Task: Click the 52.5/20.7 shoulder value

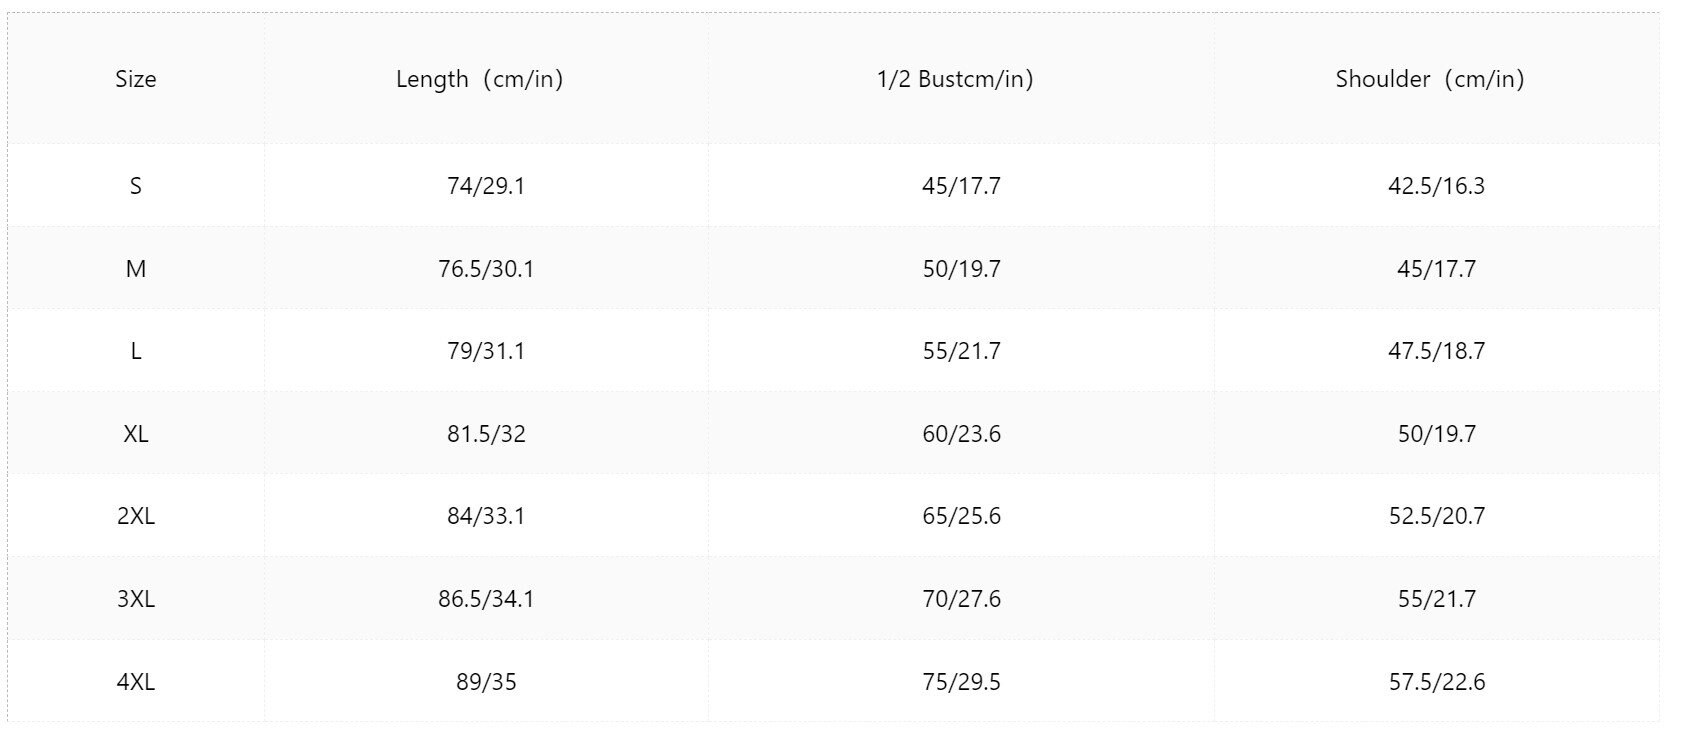Action: click(1437, 516)
